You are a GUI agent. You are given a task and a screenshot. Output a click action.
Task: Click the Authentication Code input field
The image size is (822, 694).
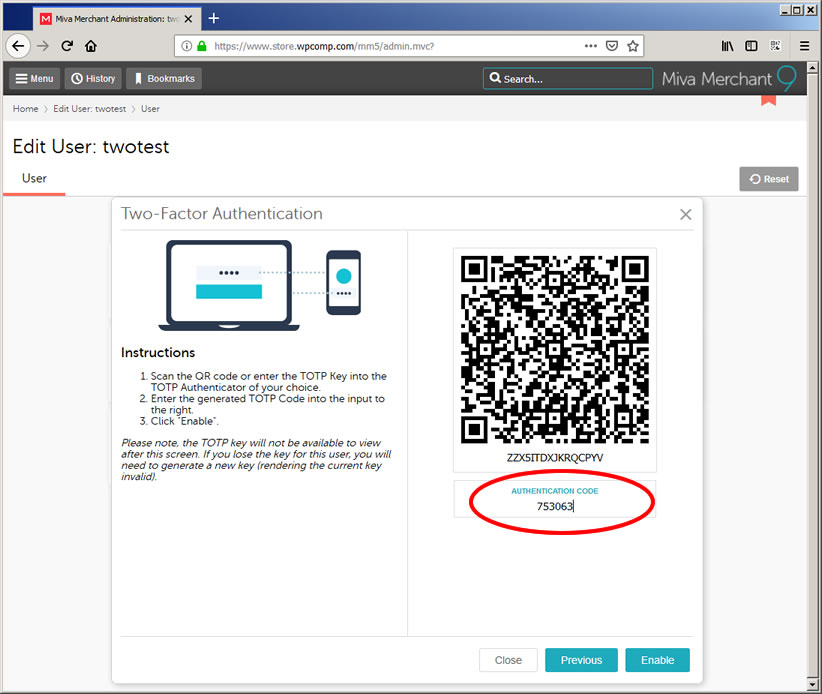point(555,506)
